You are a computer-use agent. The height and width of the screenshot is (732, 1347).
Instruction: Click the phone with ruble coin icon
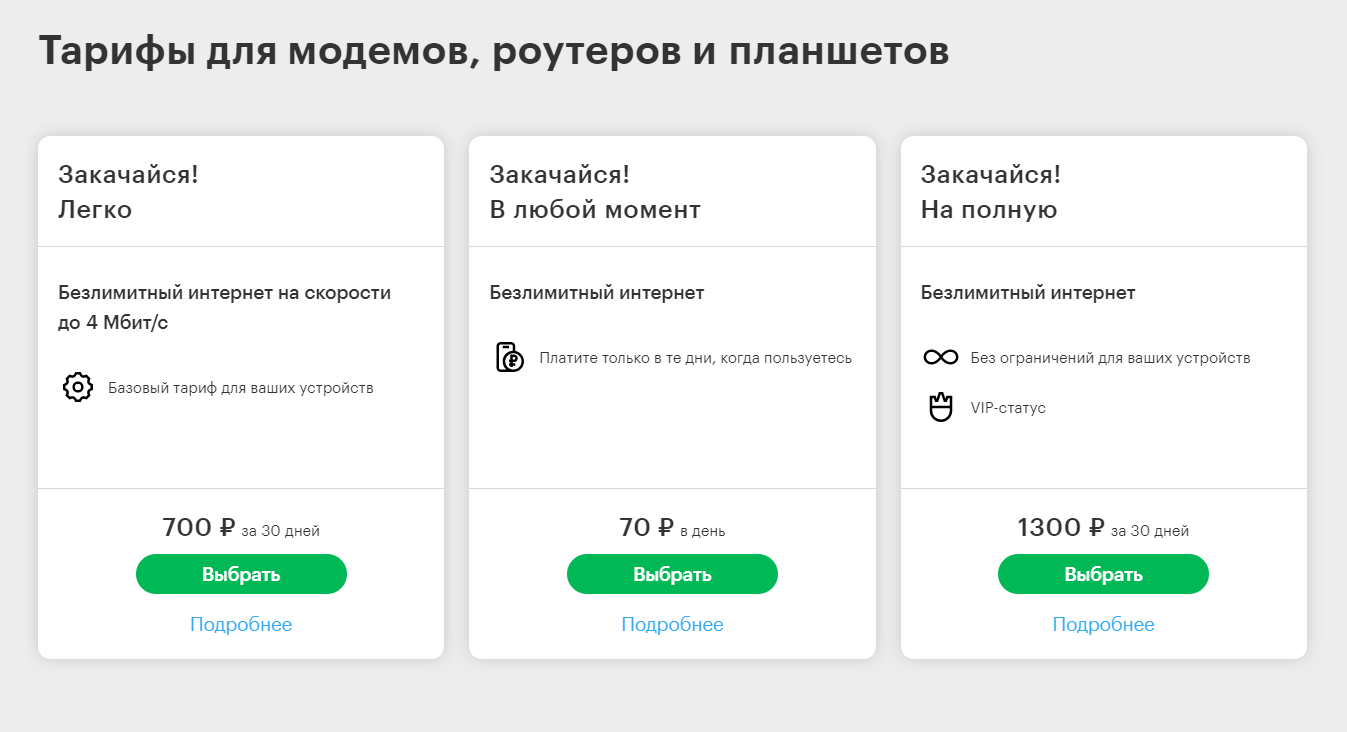[510, 357]
